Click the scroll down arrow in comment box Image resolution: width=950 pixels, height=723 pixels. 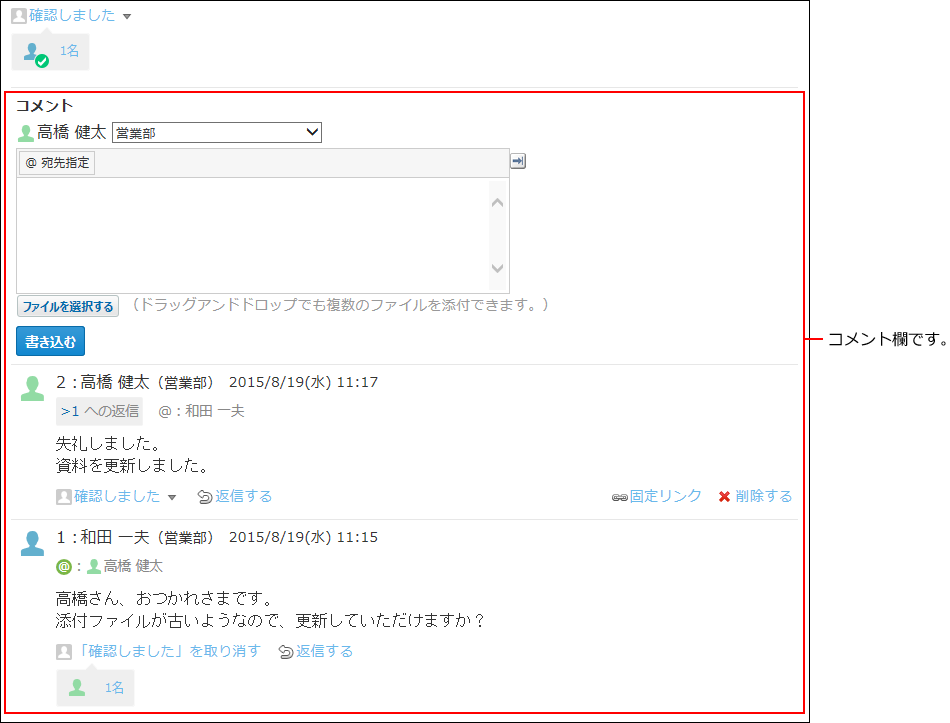click(x=498, y=269)
